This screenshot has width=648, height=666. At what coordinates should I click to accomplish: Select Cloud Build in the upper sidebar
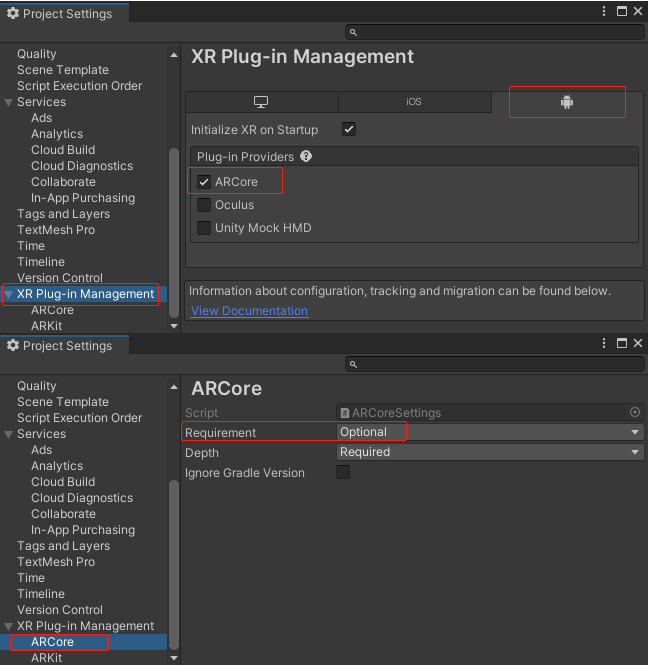point(63,150)
